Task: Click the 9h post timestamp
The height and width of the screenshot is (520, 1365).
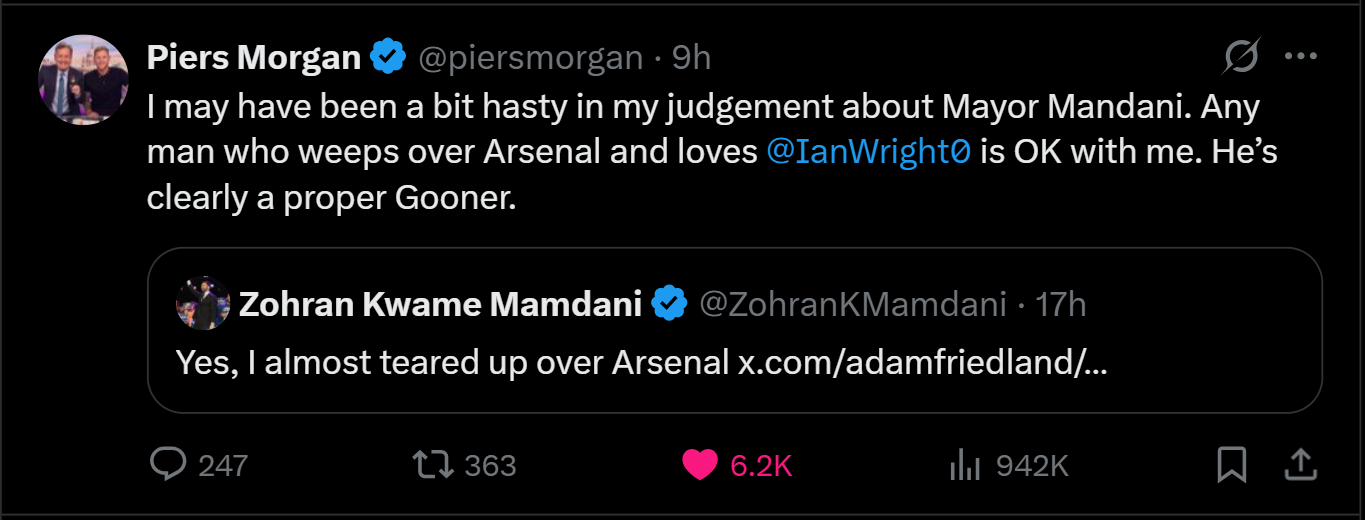Action: pos(691,58)
